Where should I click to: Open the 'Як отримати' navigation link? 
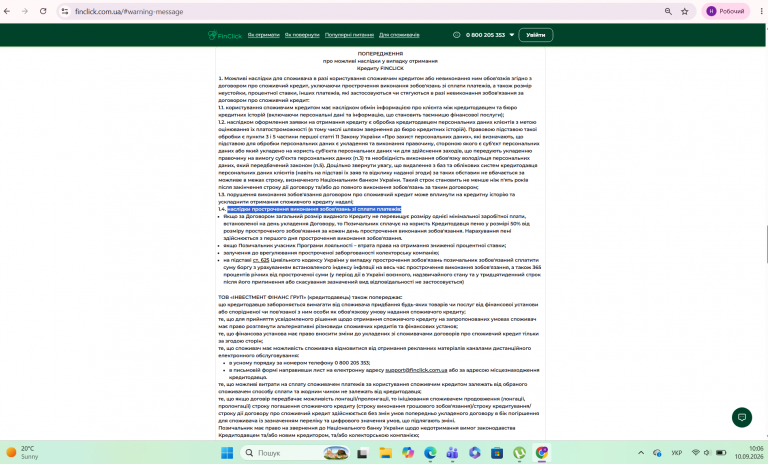point(264,35)
